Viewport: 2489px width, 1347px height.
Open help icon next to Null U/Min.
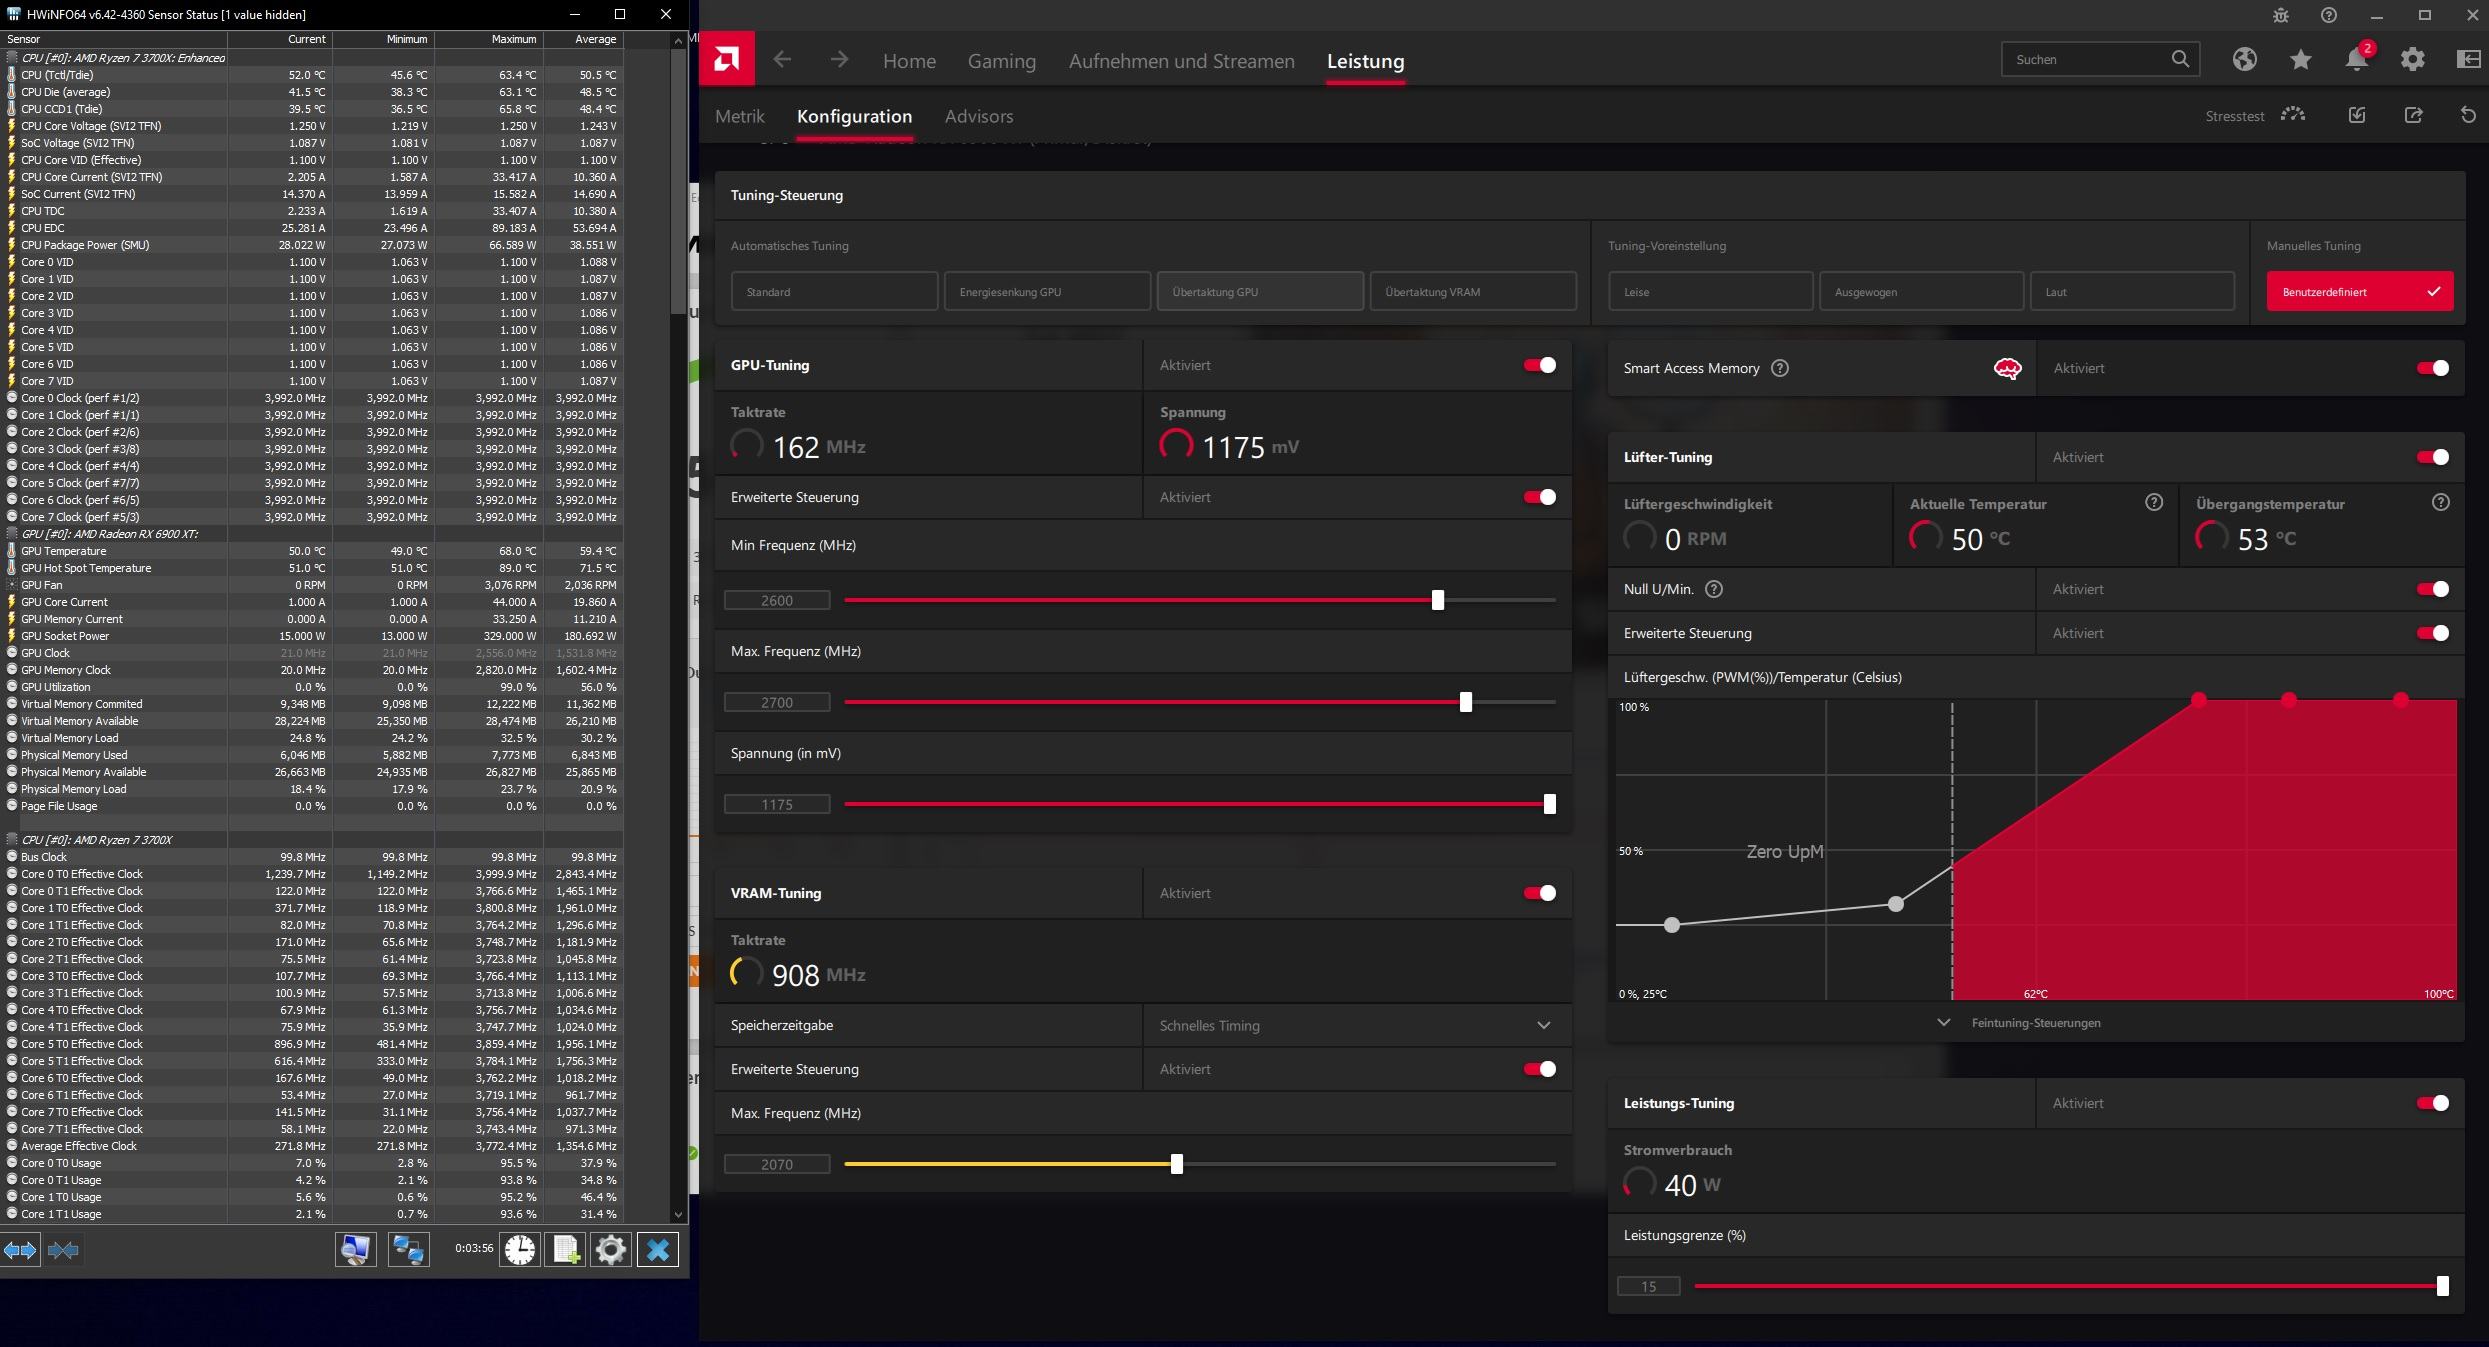pyautogui.click(x=1714, y=589)
